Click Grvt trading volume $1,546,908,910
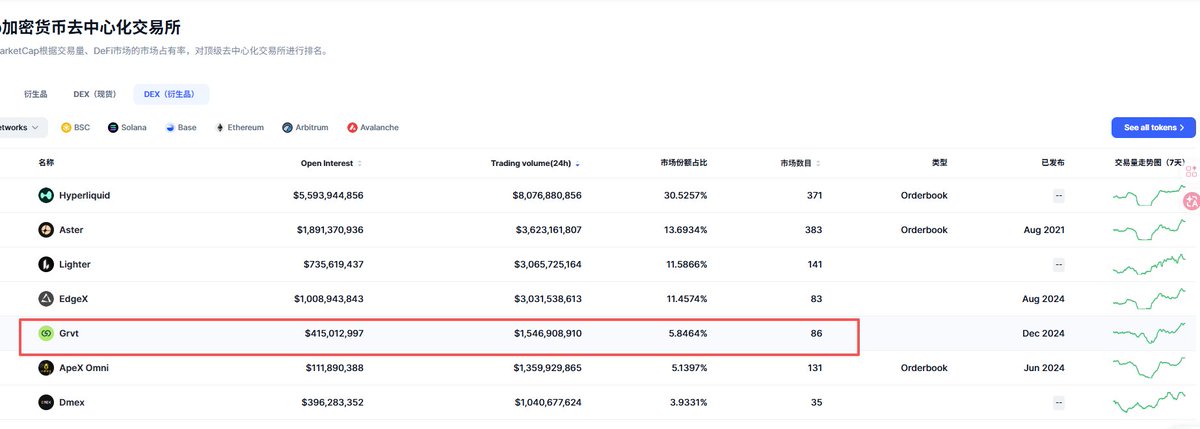1200x429 pixels. (x=547, y=333)
